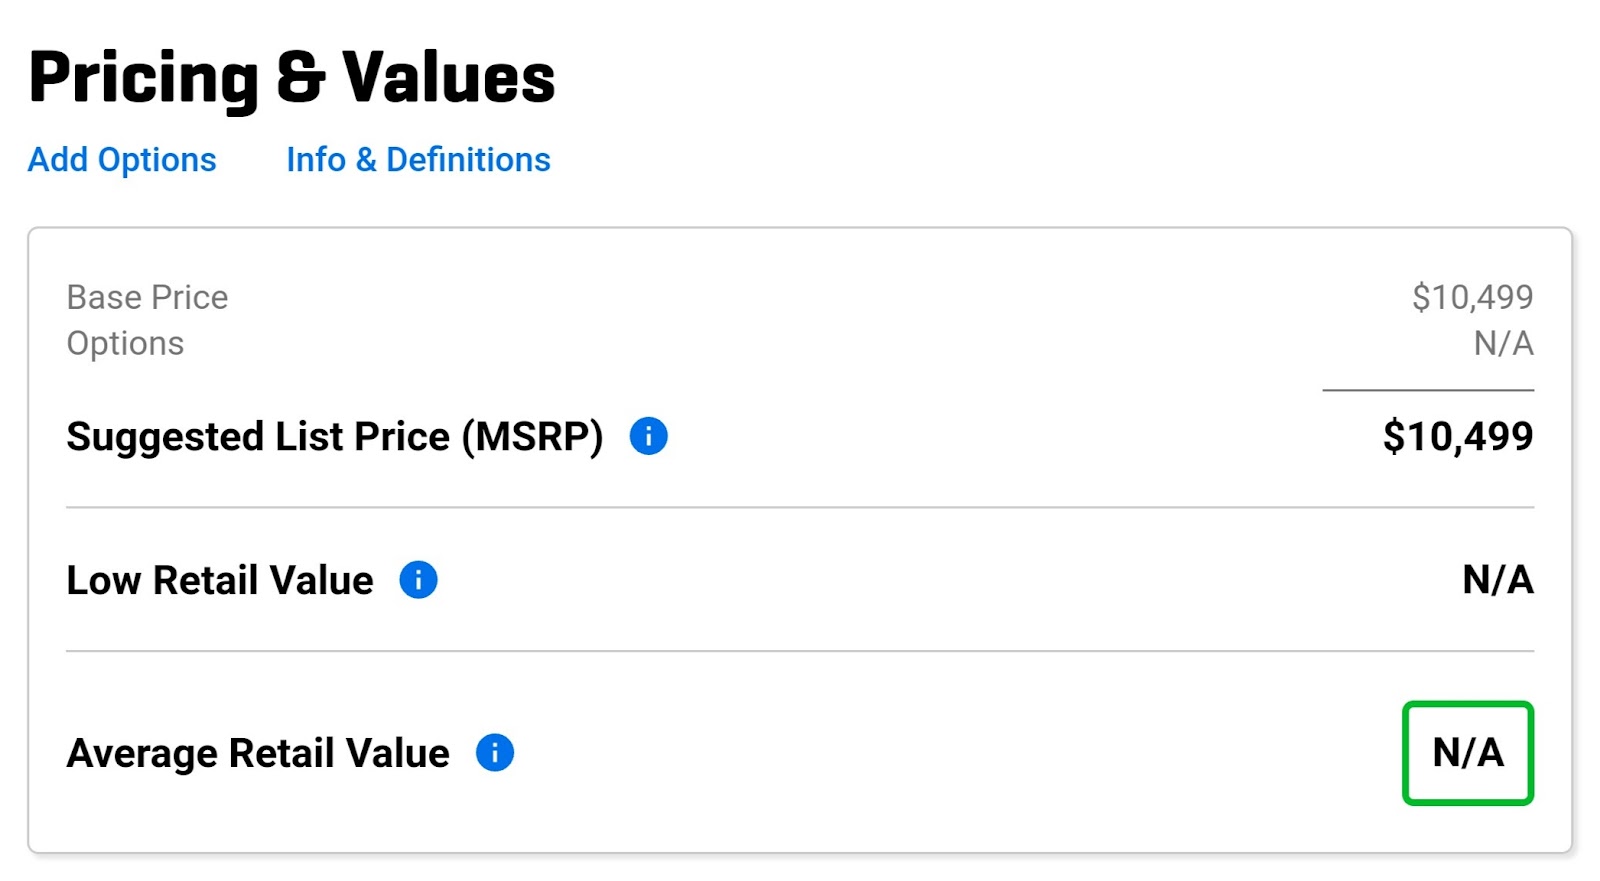Click the bold MSRP total $10,499
This screenshot has width=1600, height=881.
tap(1457, 436)
